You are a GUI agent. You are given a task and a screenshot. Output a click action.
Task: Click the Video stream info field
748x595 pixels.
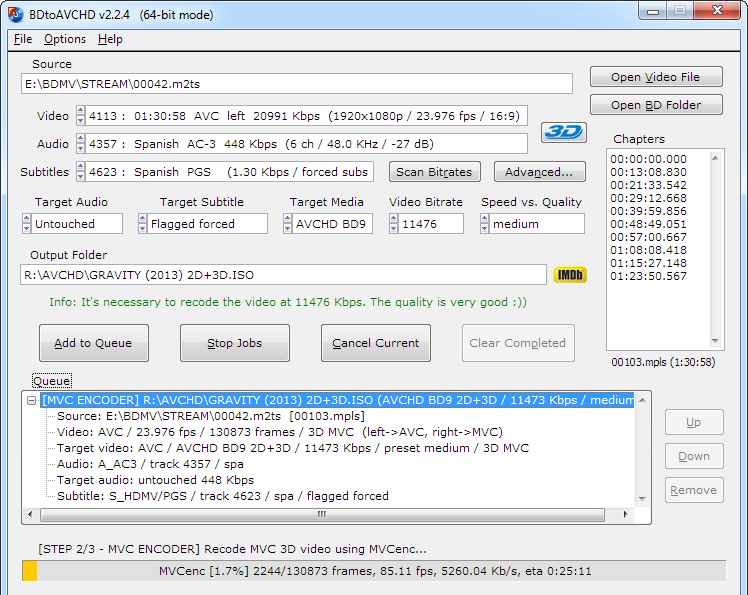click(x=306, y=116)
